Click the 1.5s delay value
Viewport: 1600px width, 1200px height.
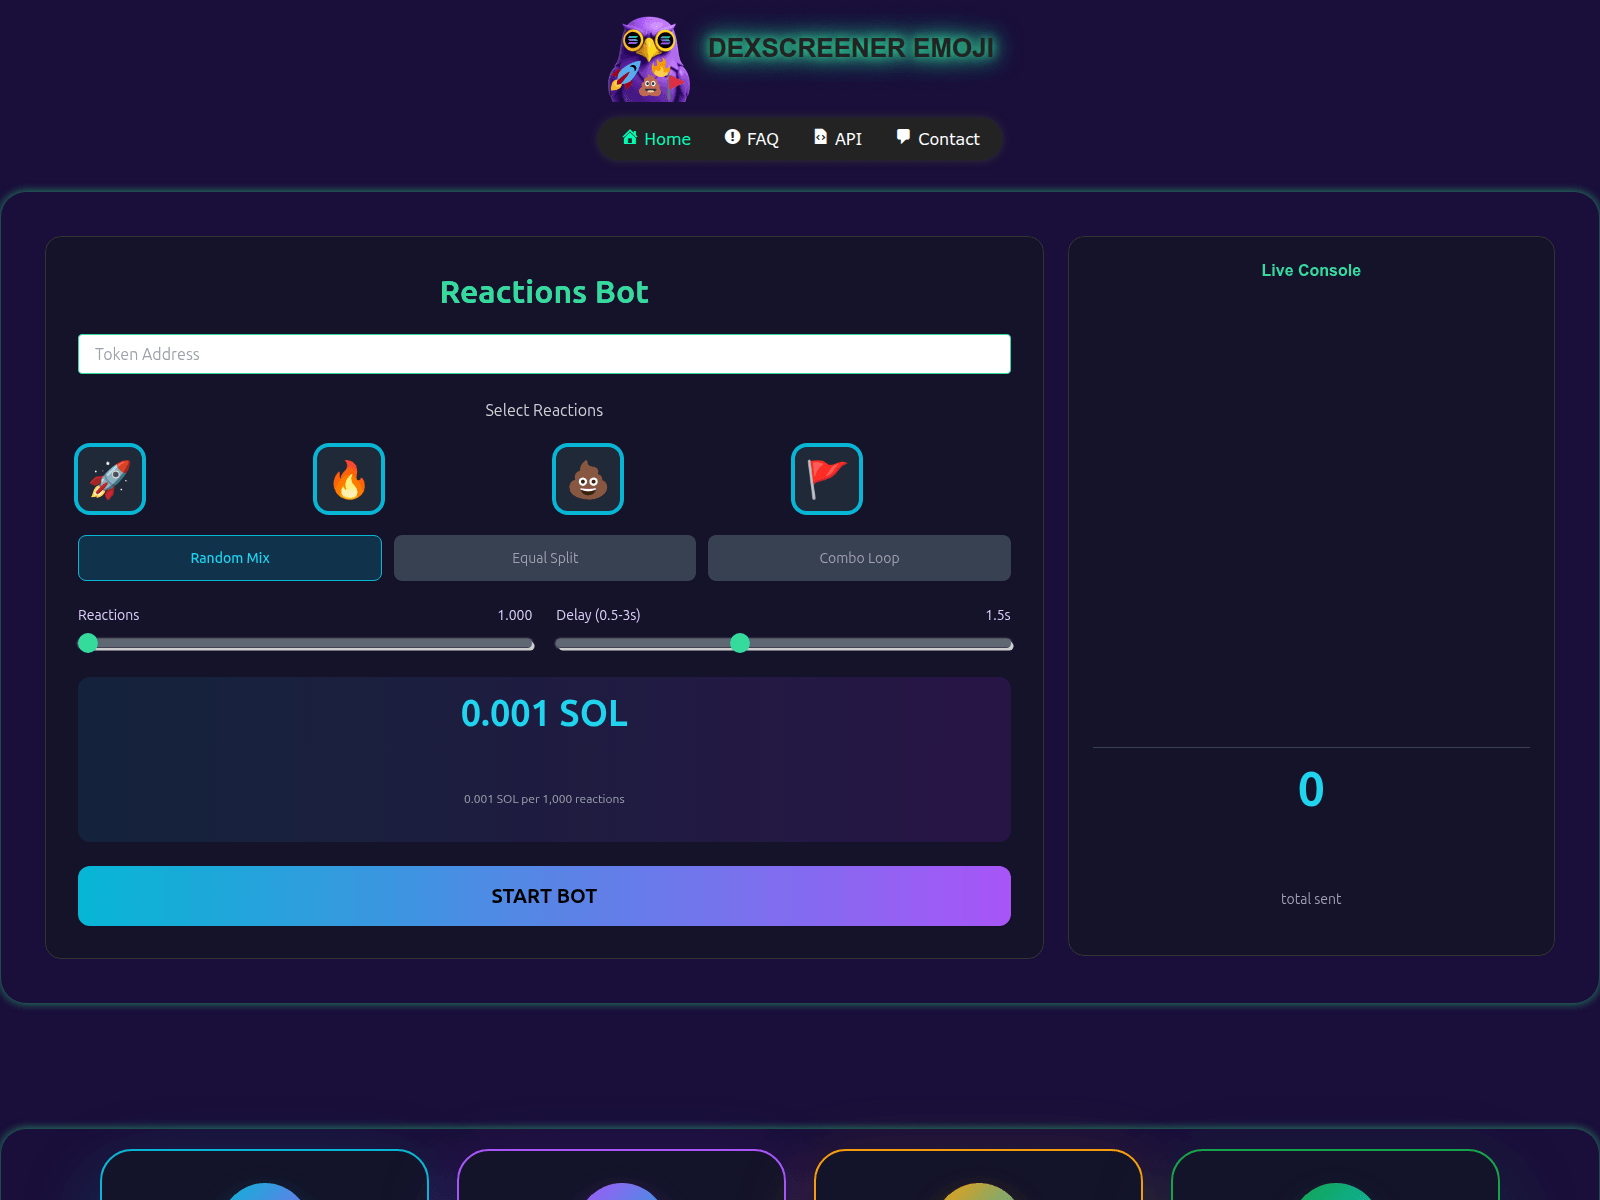[998, 615]
